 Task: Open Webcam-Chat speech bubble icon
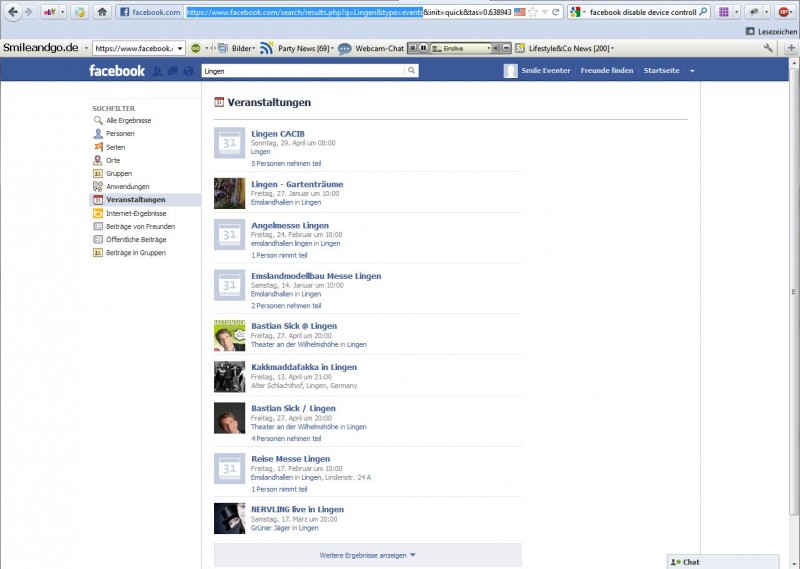coord(345,48)
